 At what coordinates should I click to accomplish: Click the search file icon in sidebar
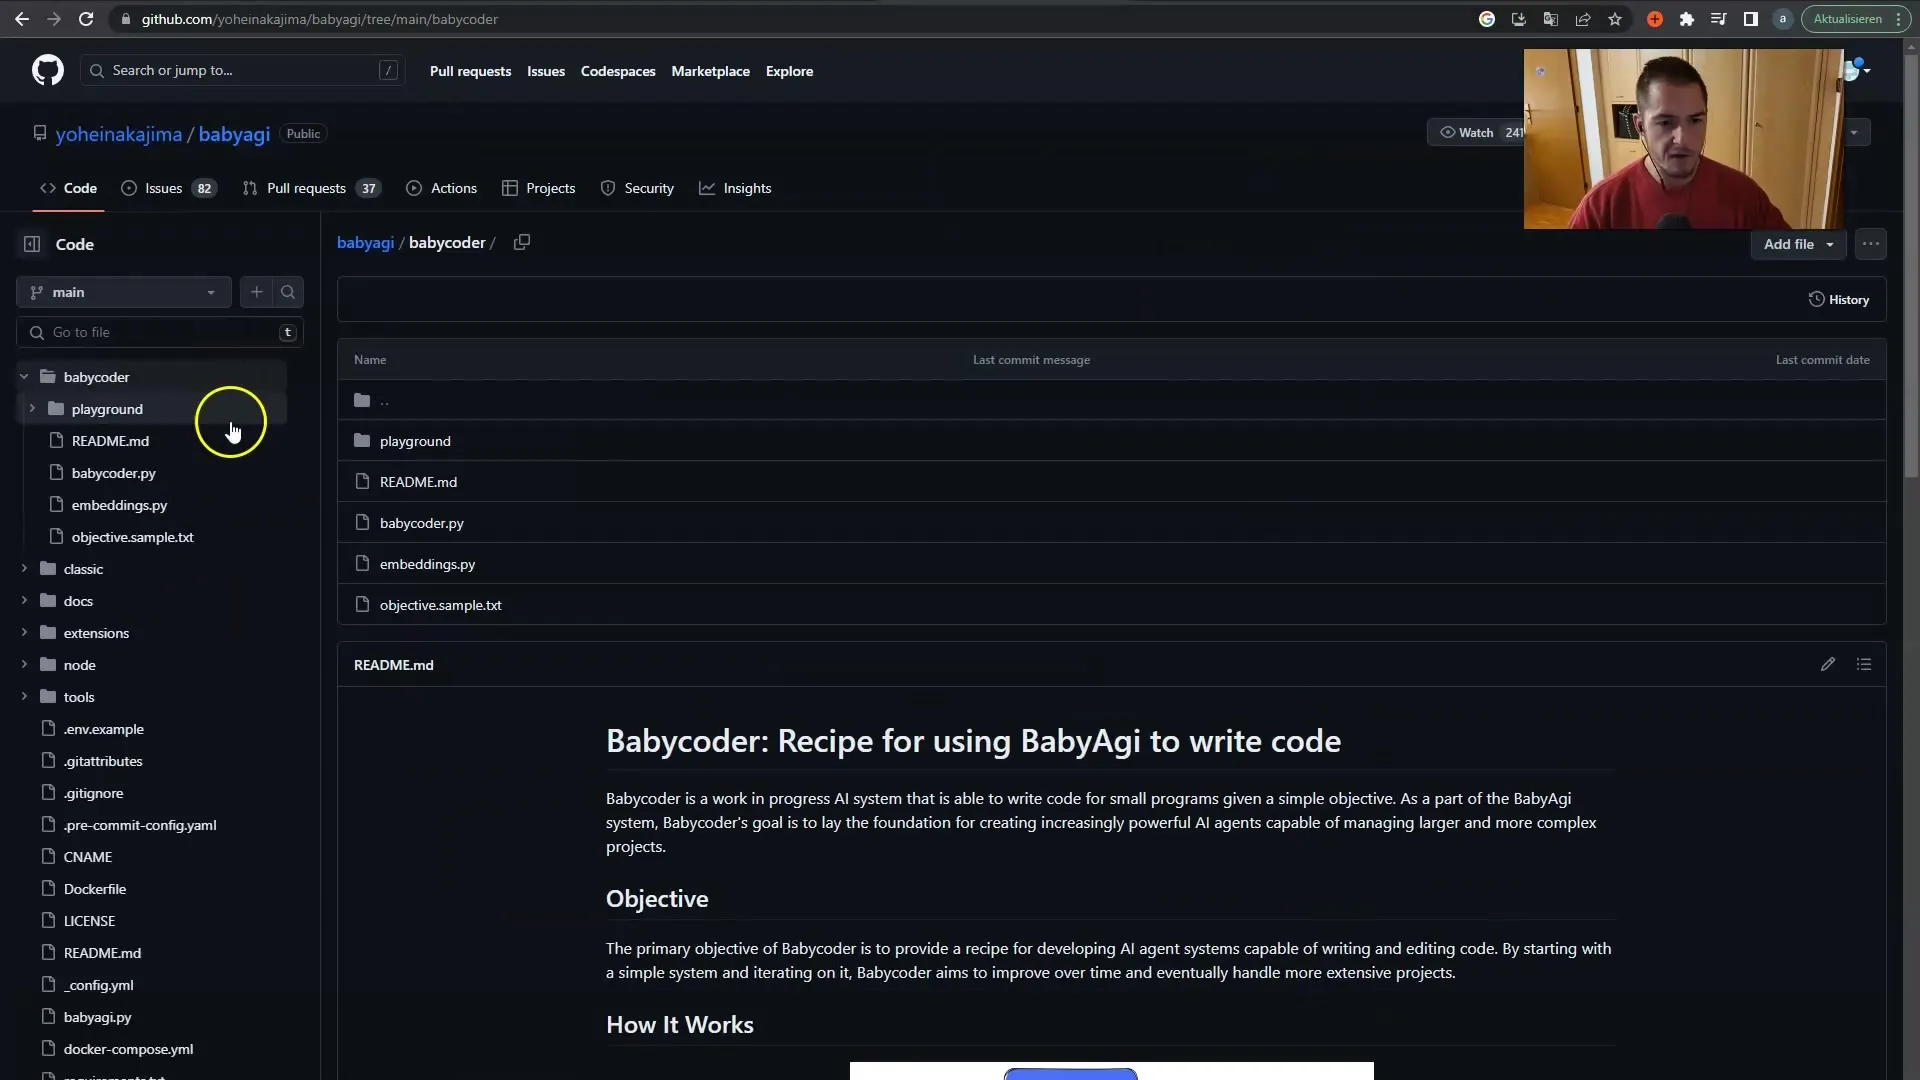(287, 291)
